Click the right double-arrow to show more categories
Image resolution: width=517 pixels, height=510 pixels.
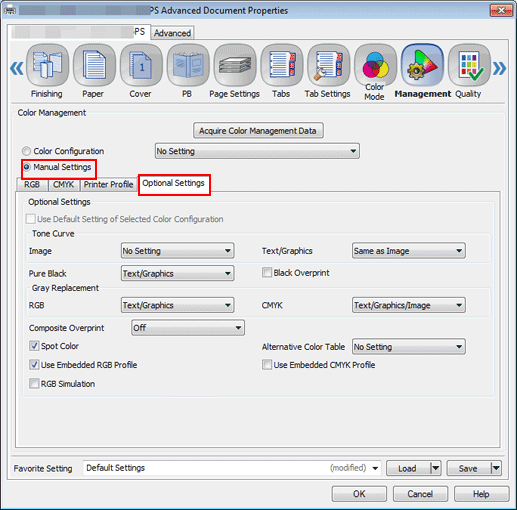click(x=499, y=68)
